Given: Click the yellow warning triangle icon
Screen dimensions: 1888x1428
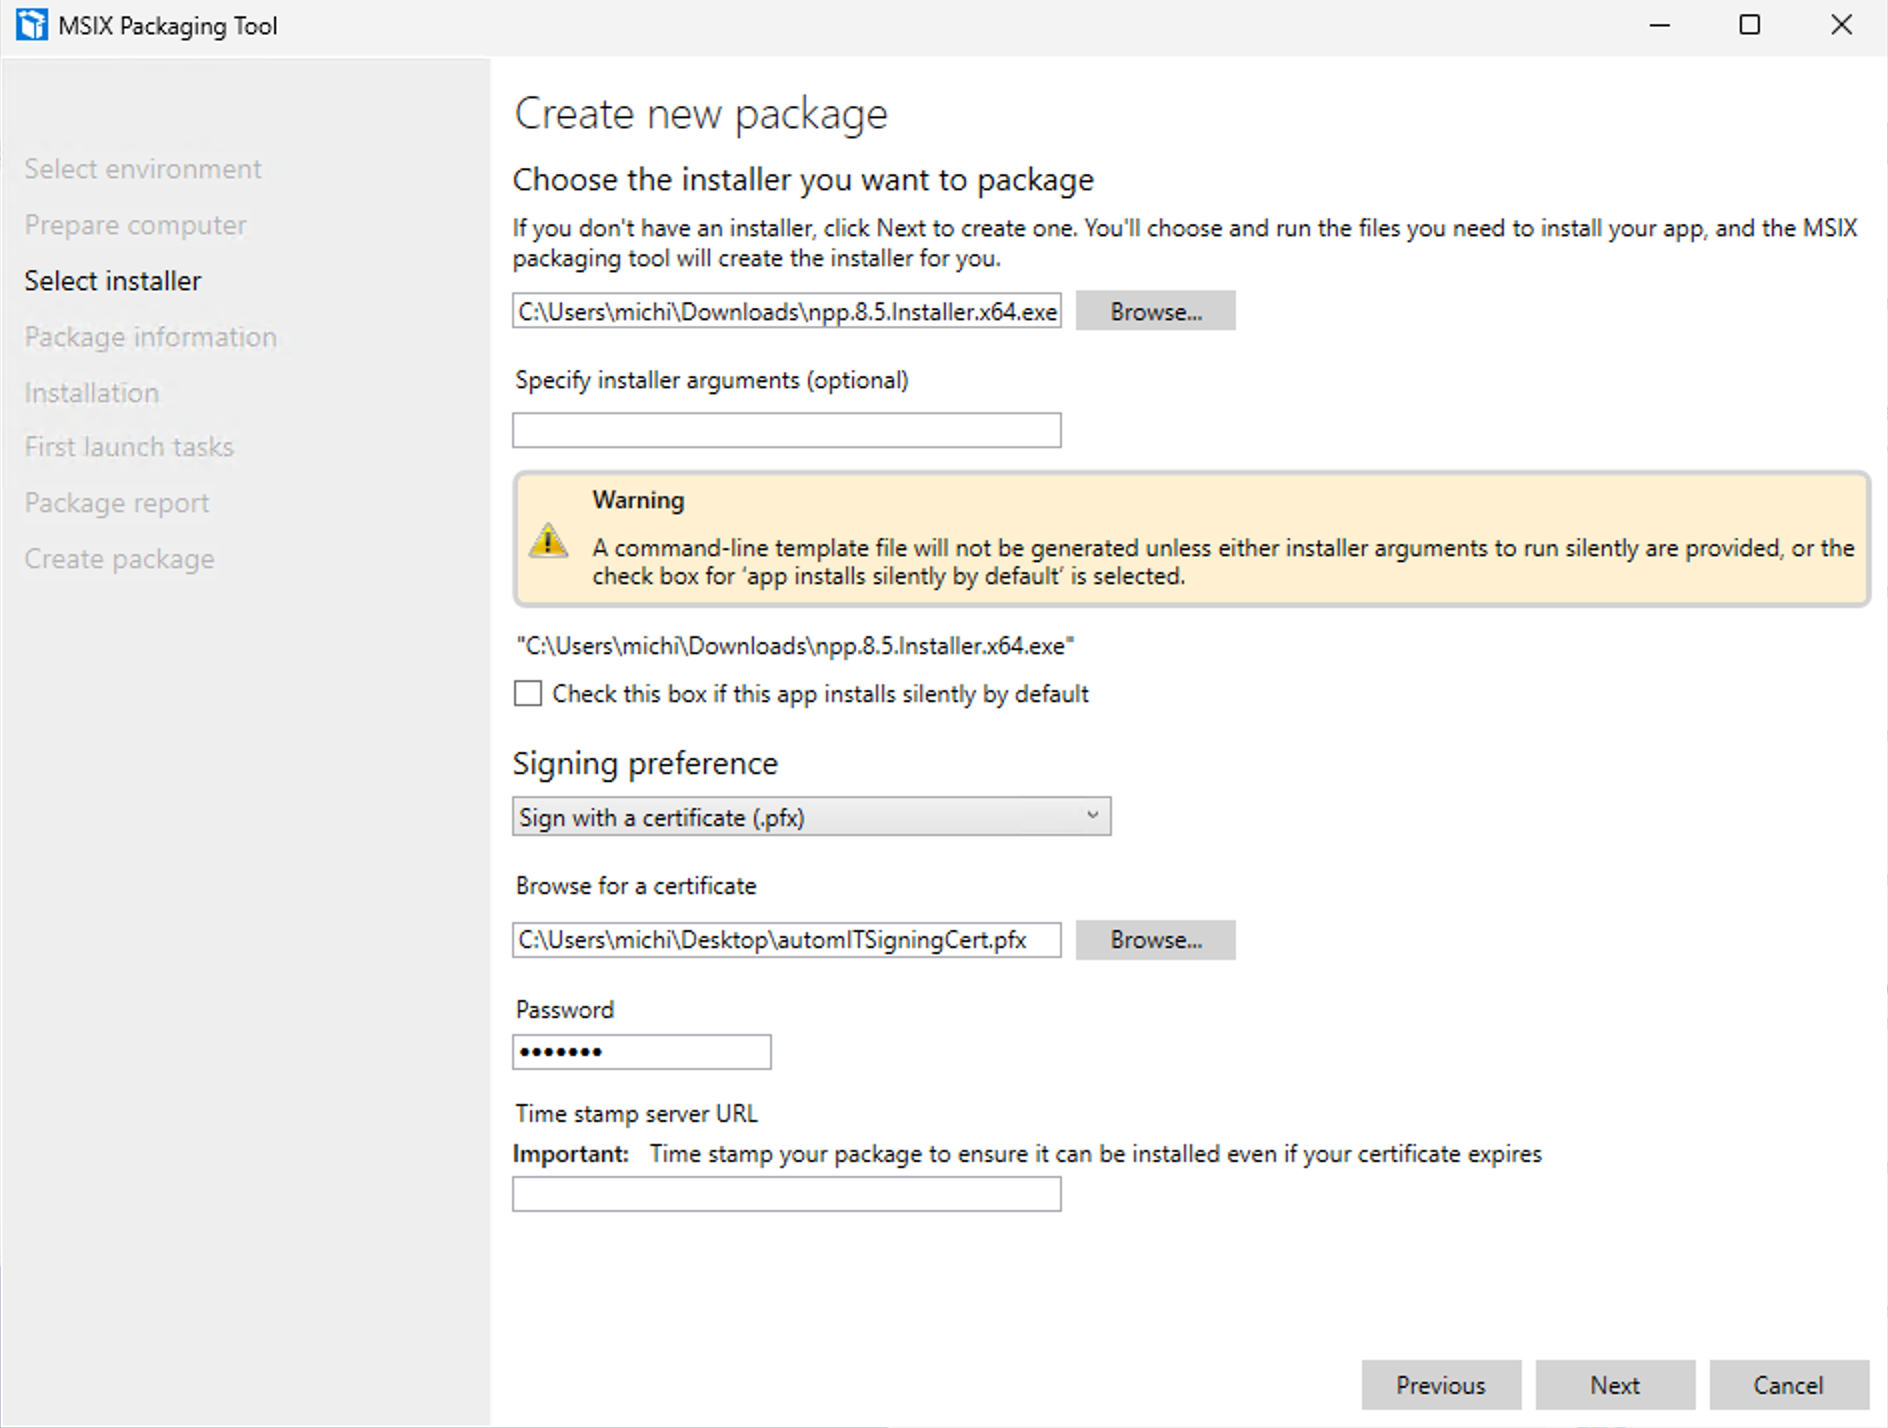Looking at the screenshot, I should click(x=548, y=541).
